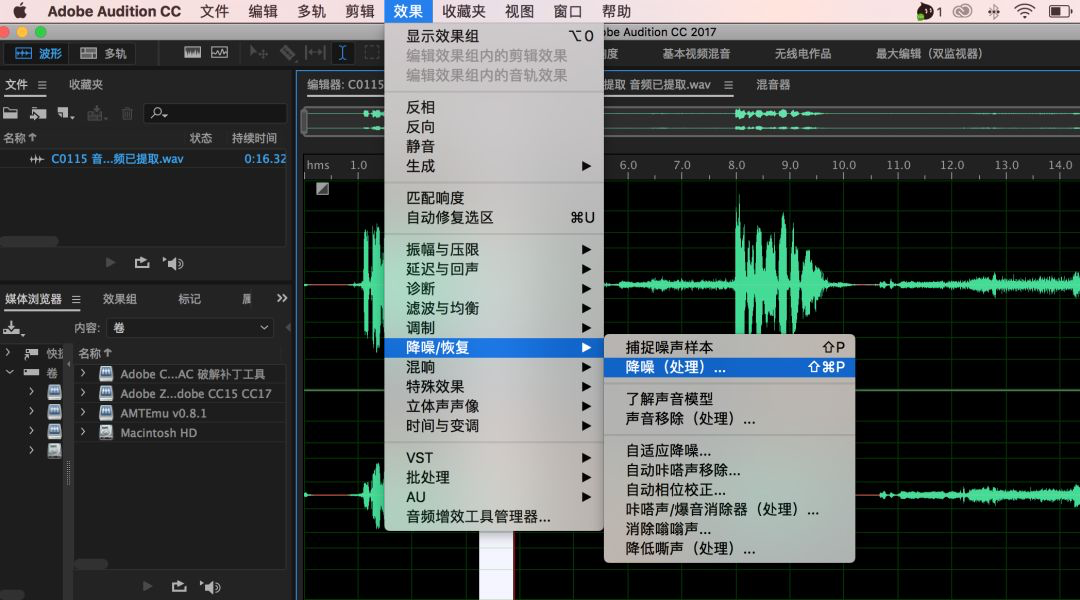Choose 捕捉噪声样本 from submenu
This screenshot has width=1080, height=600.
coord(729,347)
